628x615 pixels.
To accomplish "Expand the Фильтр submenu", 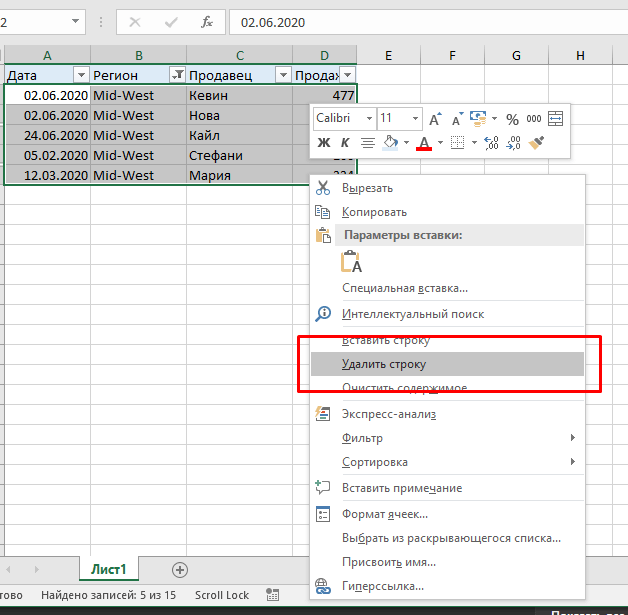I will click(448, 438).
